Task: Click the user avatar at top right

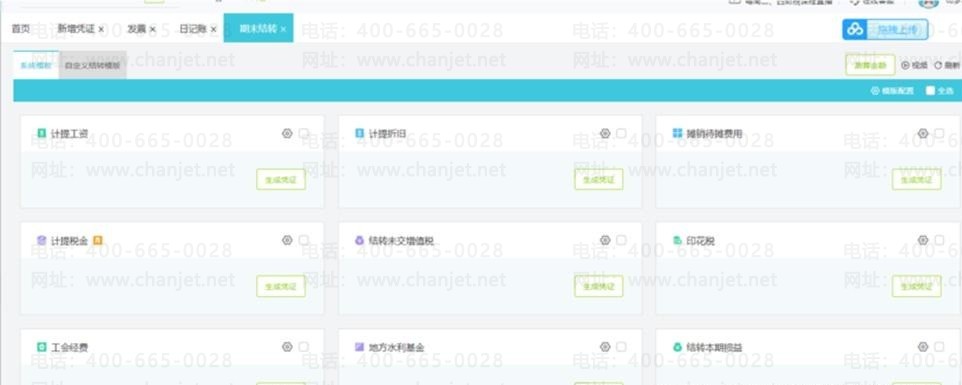Action: pos(928,3)
